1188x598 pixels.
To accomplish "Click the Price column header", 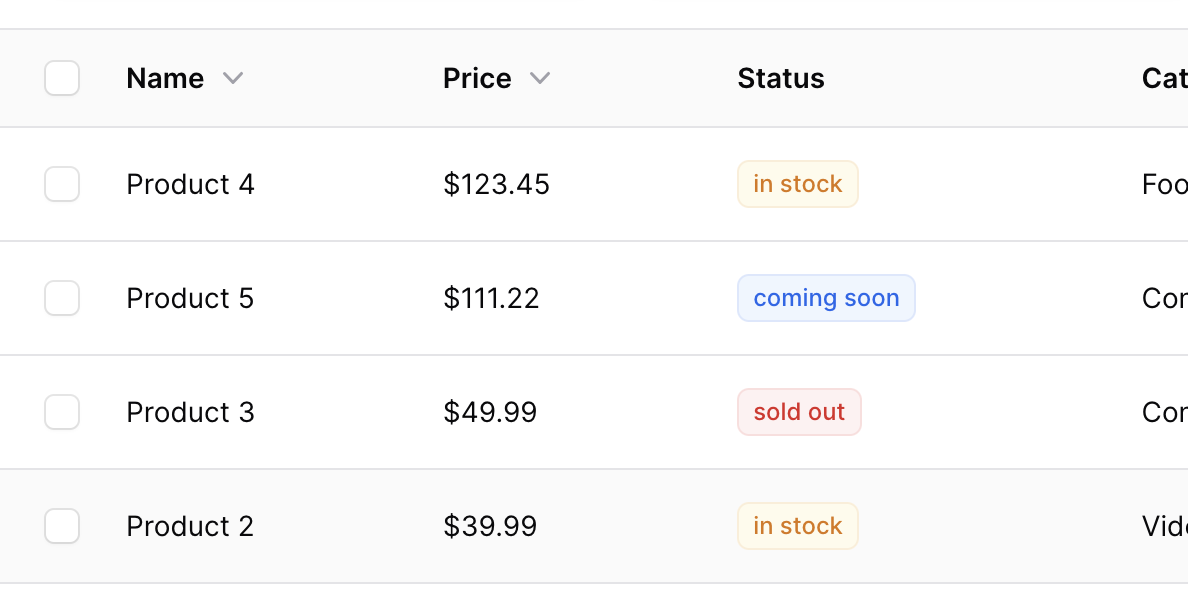I will click(x=477, y=78).
